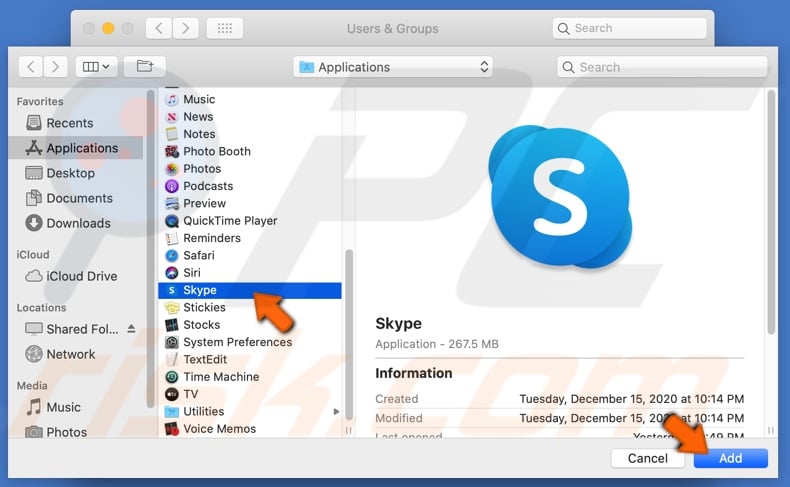Click the Stickies app icon
The image size is (790, 487).
tap(172, 307)
